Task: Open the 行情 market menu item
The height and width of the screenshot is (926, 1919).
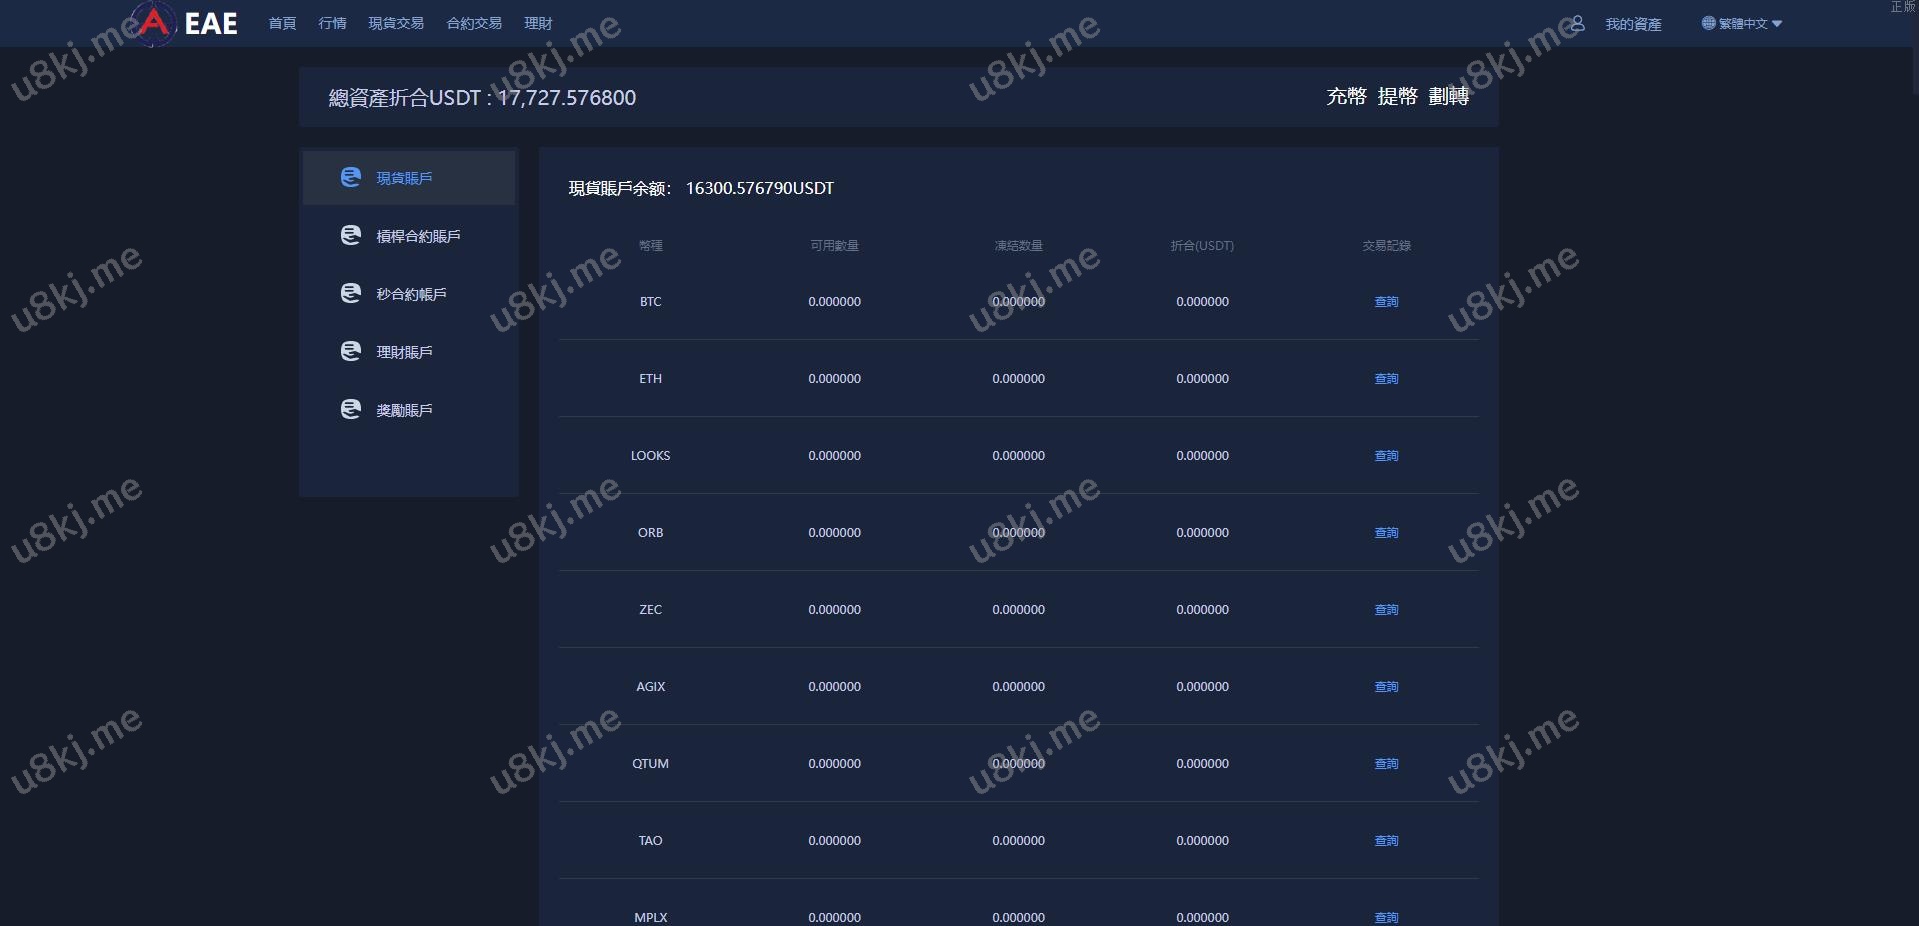Action: (332, 23)
